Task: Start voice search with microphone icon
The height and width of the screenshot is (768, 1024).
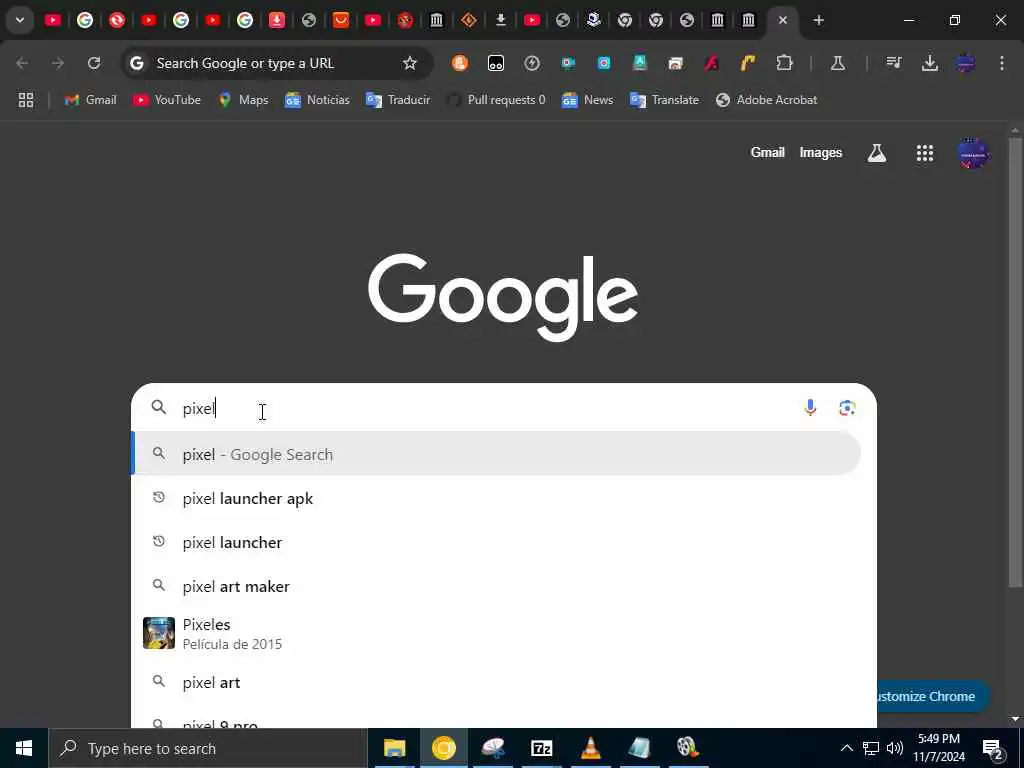Action: pyautogui.click(x=810, y=408)
